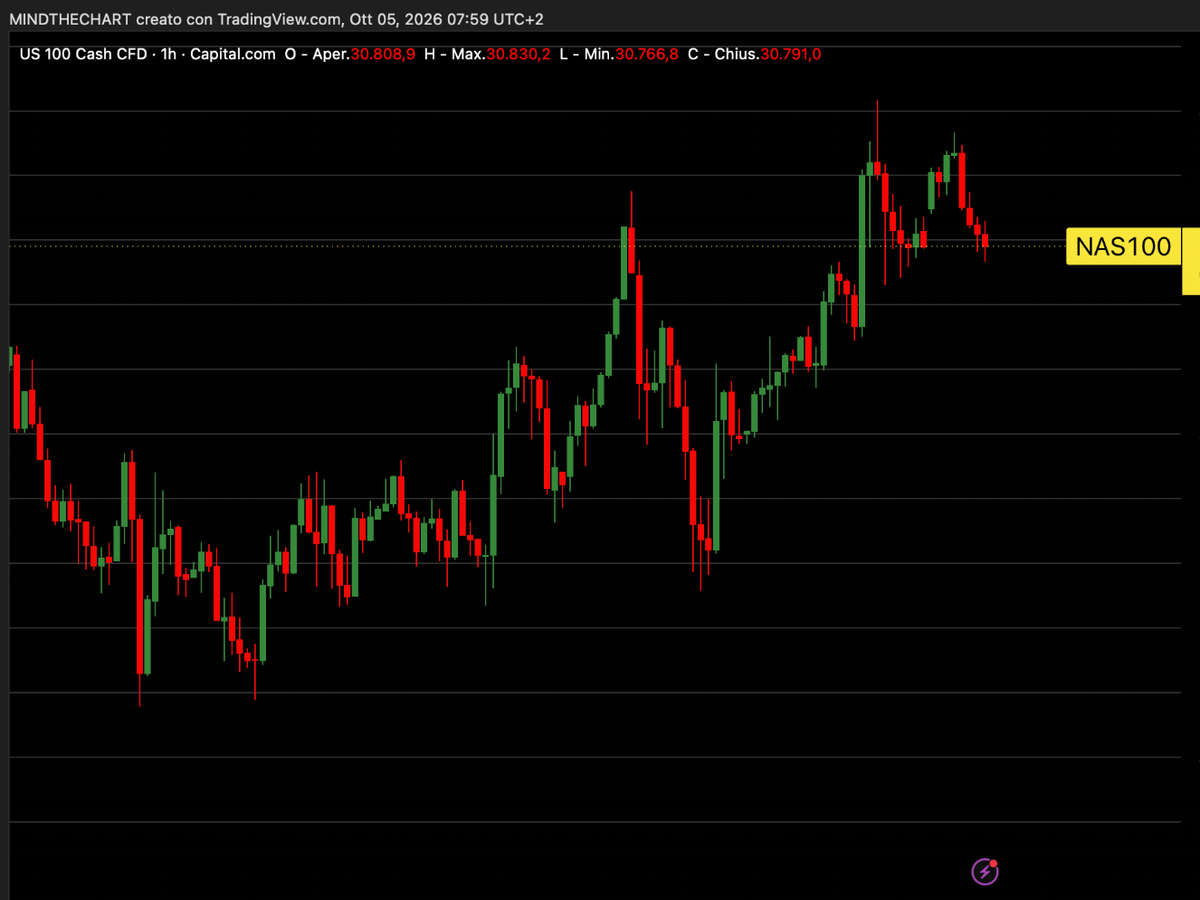This screenshot has width=1200, height=900.
Task: Click the yellow price tag at right edge
Action: [x=1191, y=260]
